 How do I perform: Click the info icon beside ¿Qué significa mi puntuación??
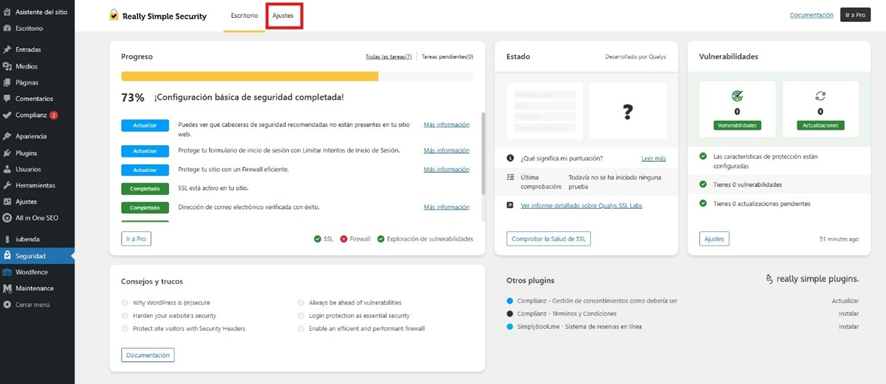[x=510, y=158]
